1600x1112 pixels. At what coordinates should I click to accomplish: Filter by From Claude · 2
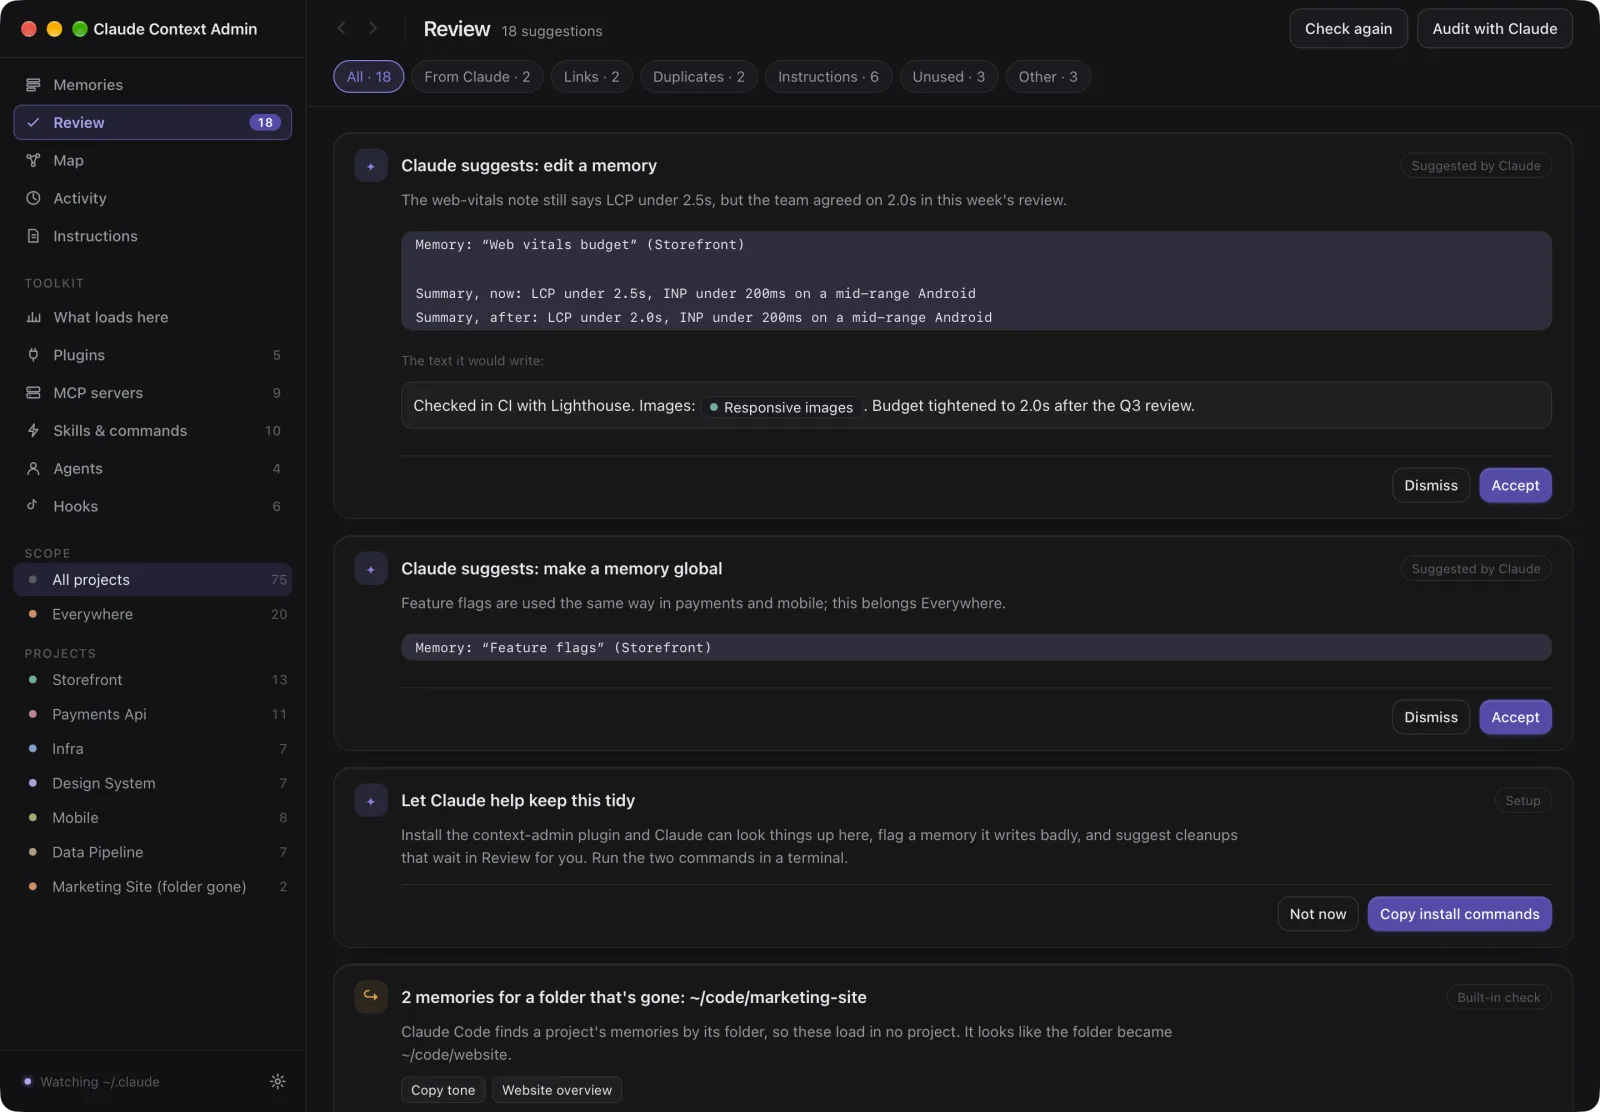coord(477,77)
